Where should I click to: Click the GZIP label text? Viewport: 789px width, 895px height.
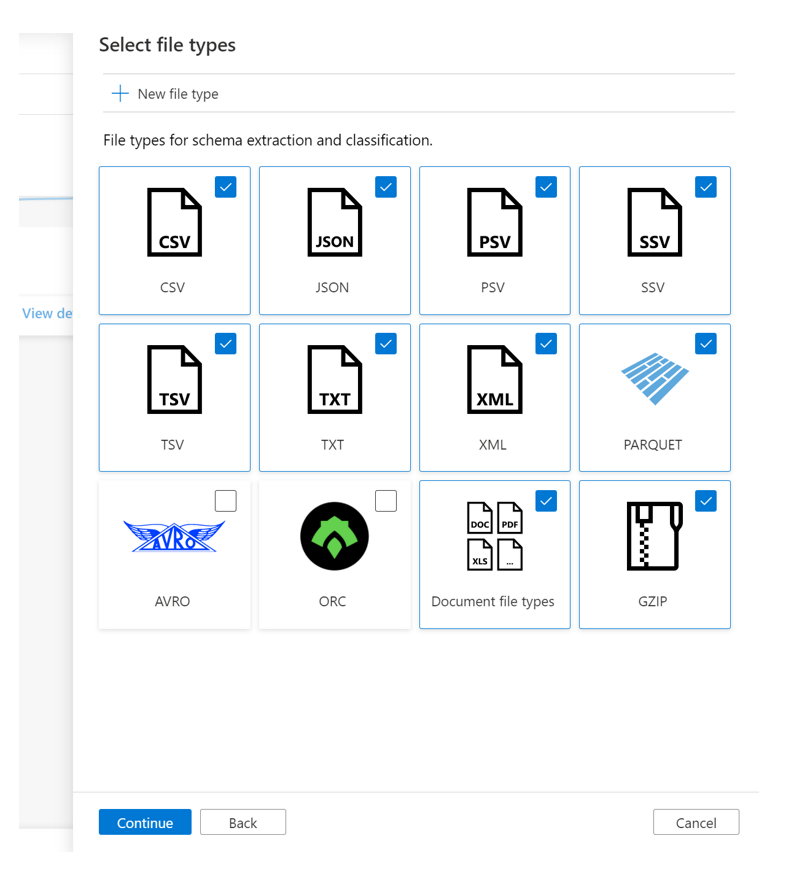(x=653, y=602)
